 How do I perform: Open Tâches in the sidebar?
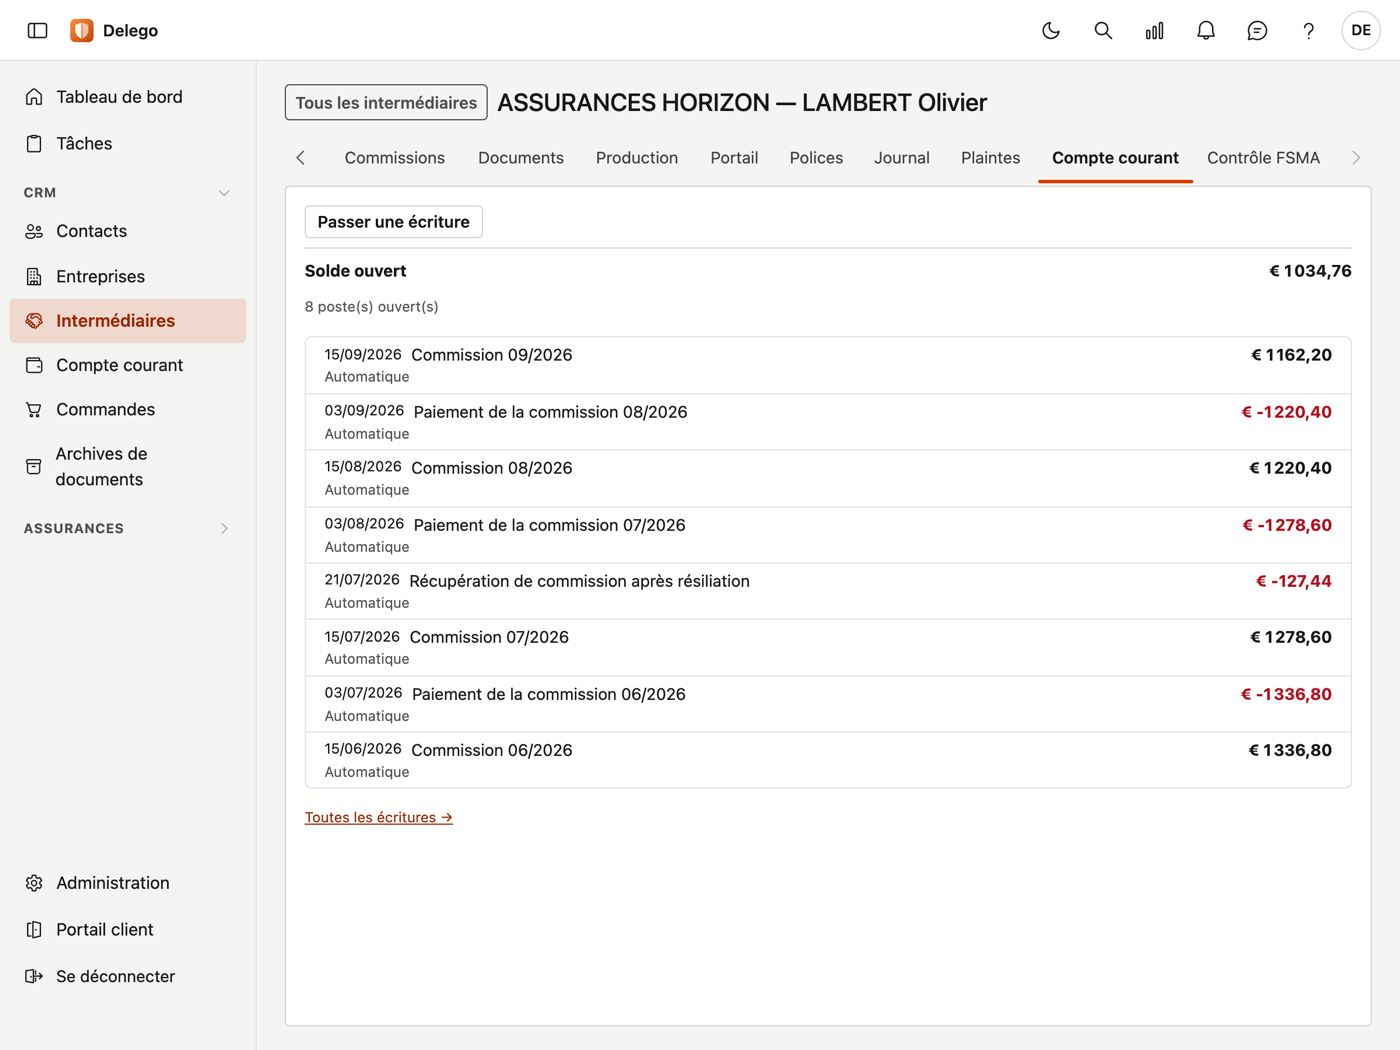point(128,143)
